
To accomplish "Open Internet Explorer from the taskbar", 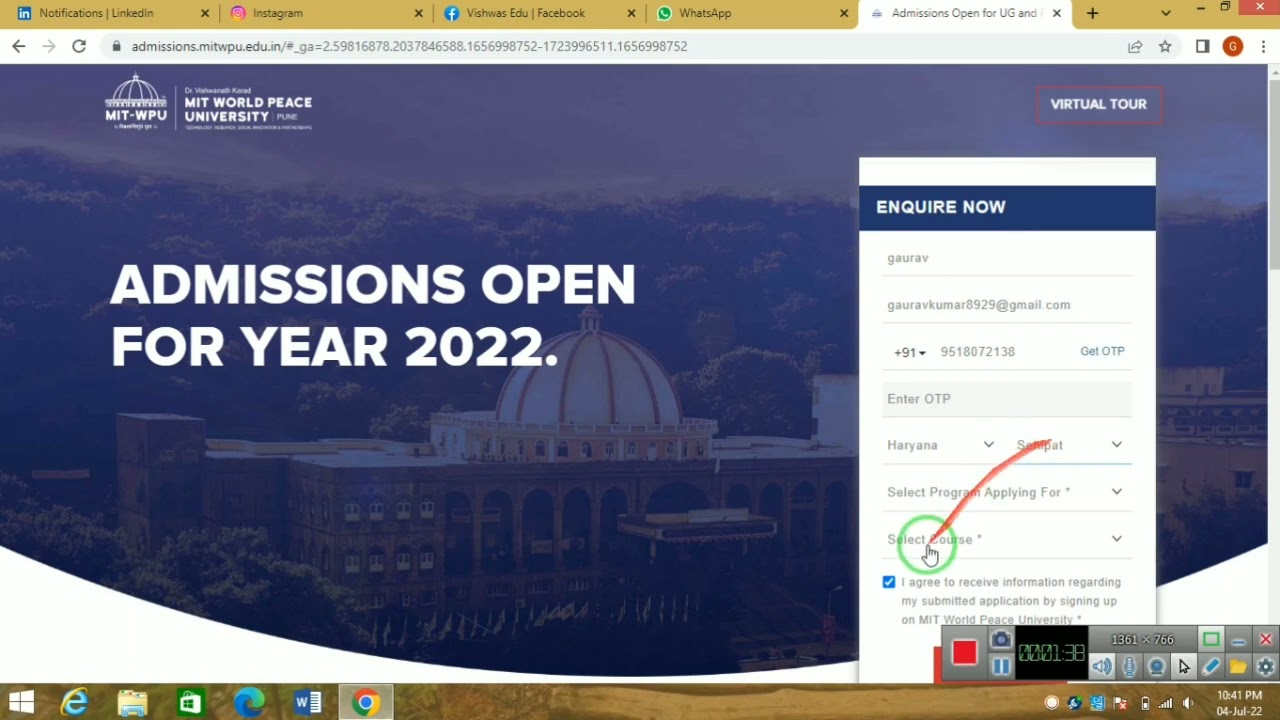I will pos(75,703).
